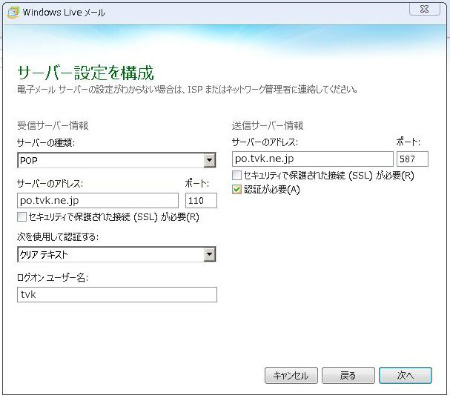
Task: Enable SSL for the incoming server
Action: tap(22, 217)
